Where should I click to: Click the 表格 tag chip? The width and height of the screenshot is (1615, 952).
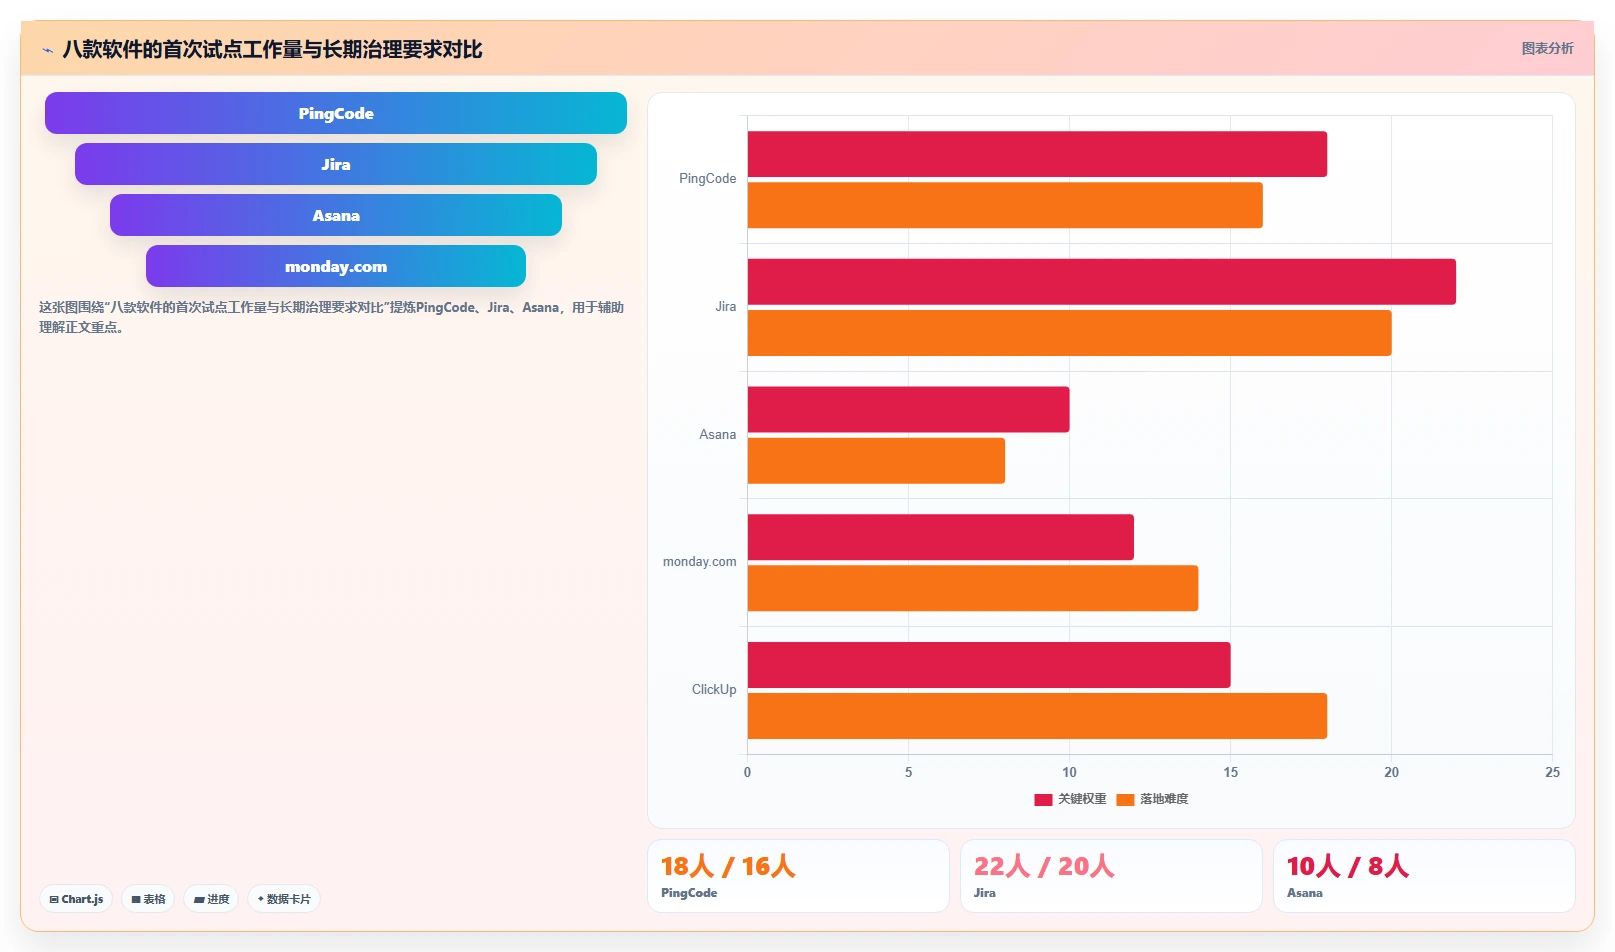click(x=148, y=899)
